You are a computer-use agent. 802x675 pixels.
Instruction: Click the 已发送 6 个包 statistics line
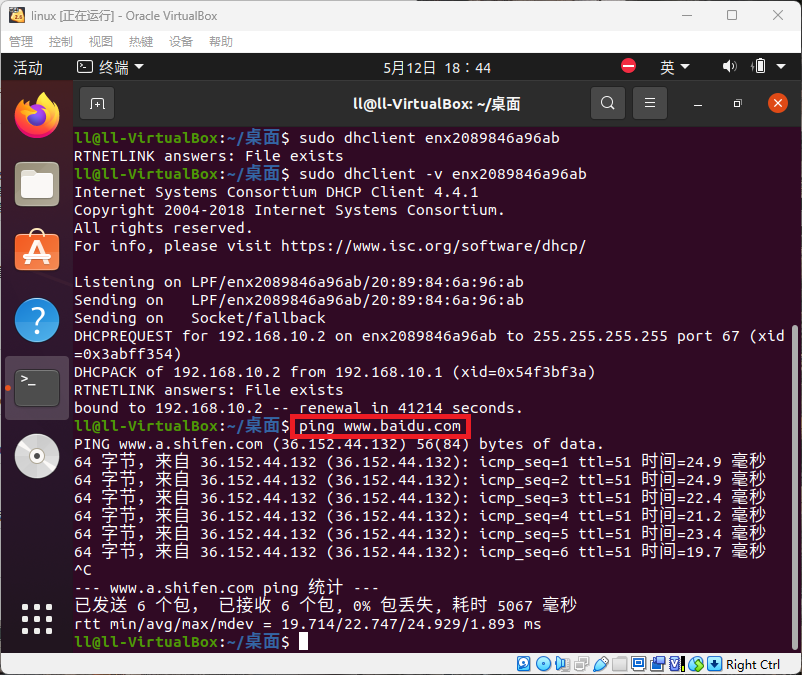(x=325, y=605)
